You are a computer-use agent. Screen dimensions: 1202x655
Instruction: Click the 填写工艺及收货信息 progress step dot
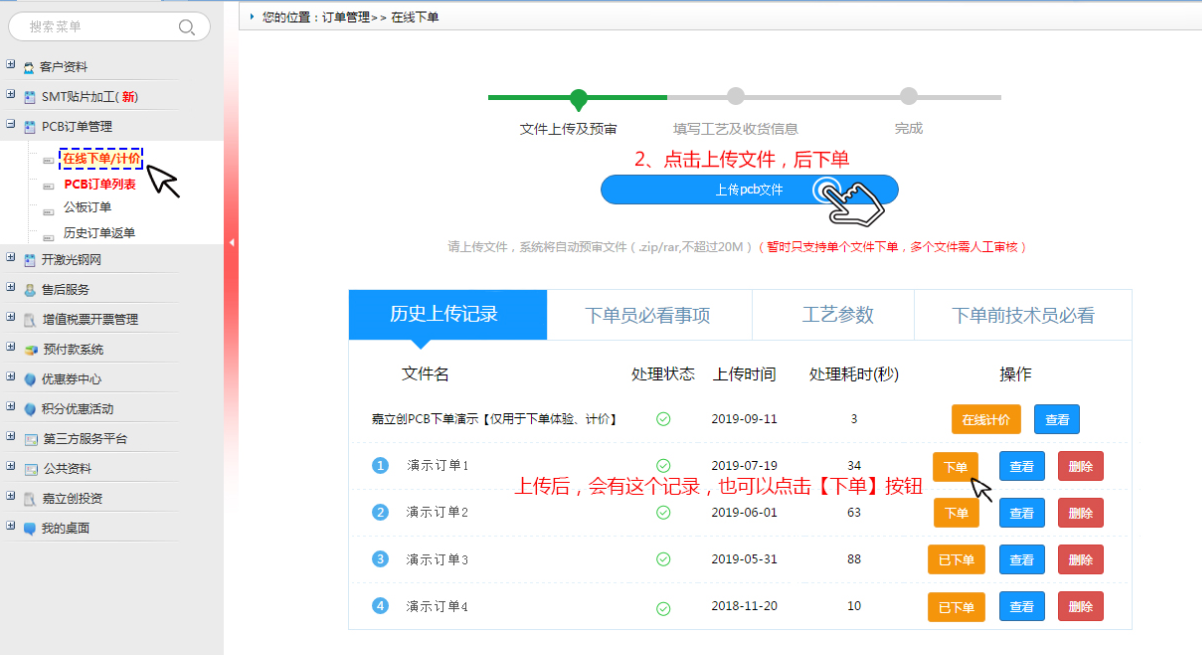coord(735,96)
